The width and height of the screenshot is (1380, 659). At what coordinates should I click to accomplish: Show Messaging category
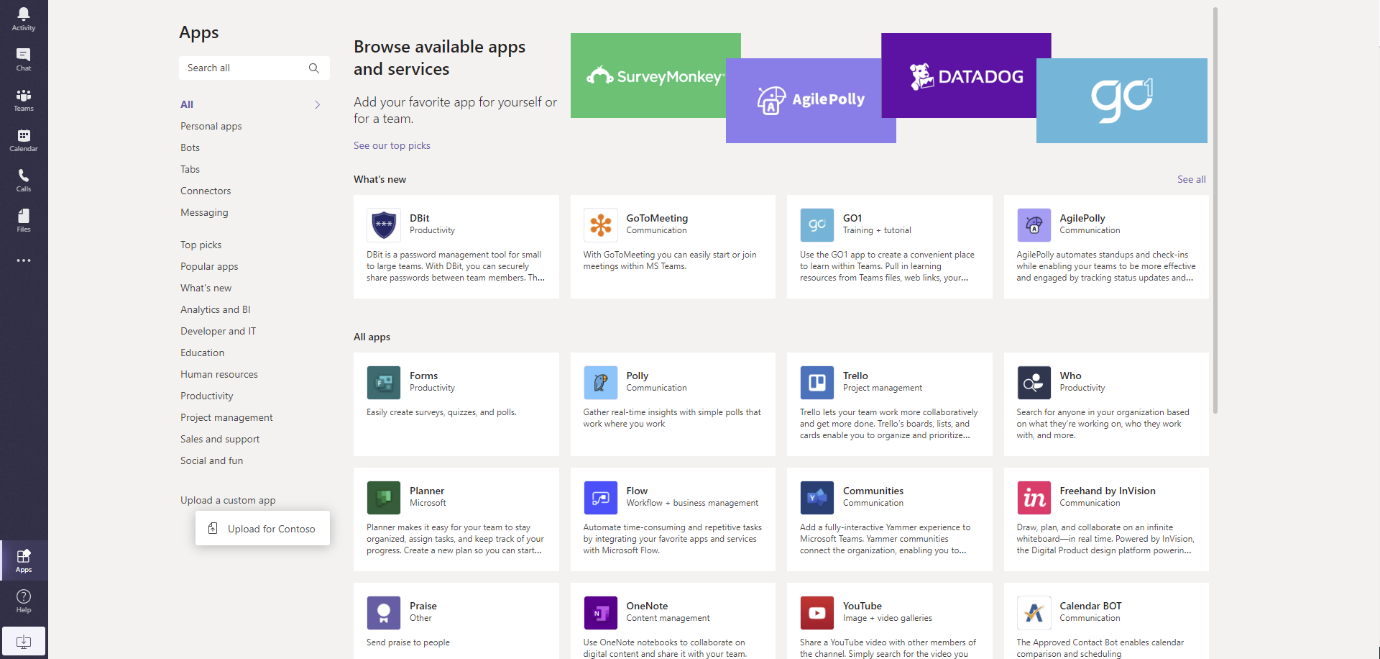pyautogui.click(x=204, y=213)
